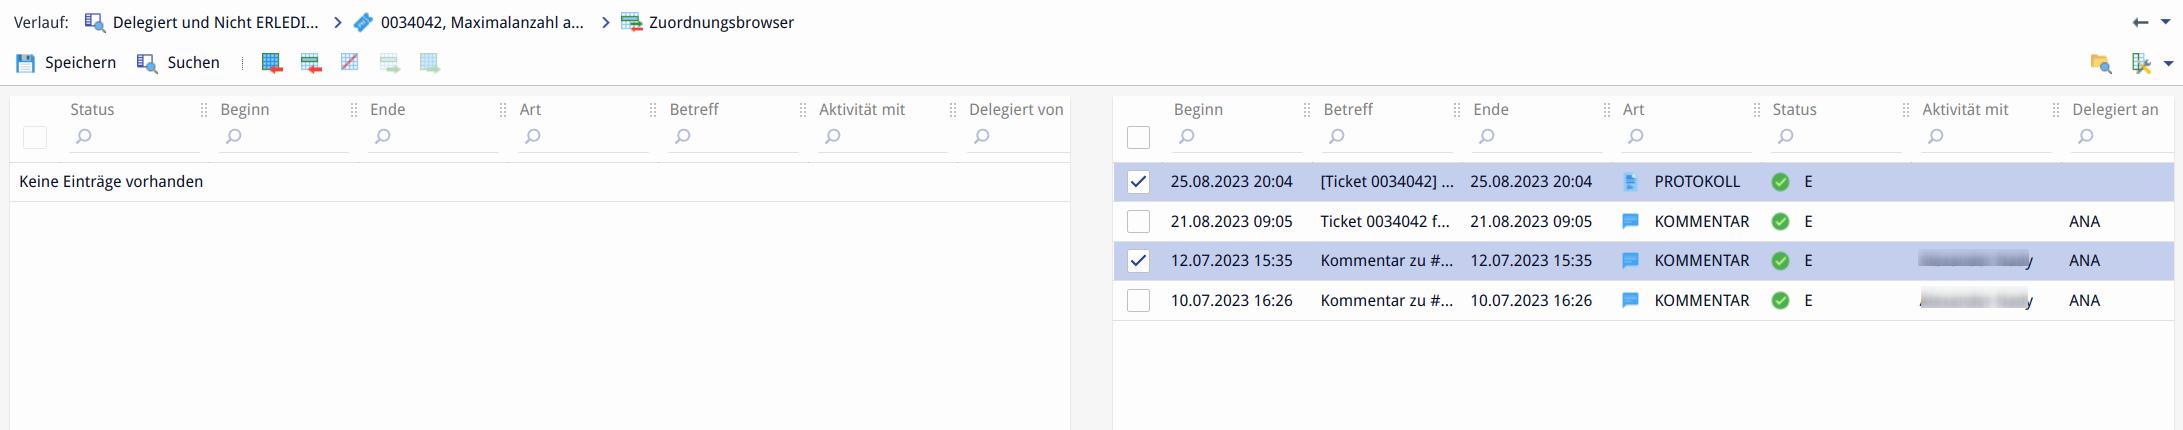Check the row dated 10.07.2023 16:26
This screenshot has width=2183, height=430.
click(x=1138, y=300)
